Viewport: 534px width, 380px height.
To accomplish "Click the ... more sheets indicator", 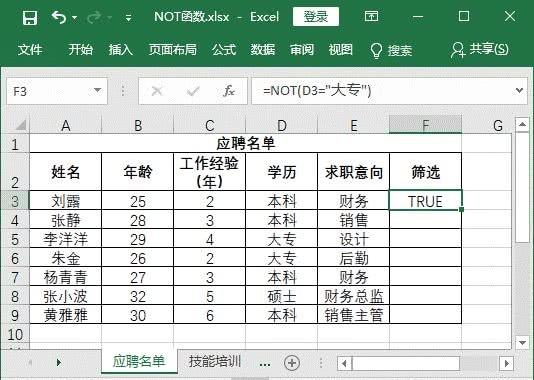I will pyautogui.click(x=265, y=364).
